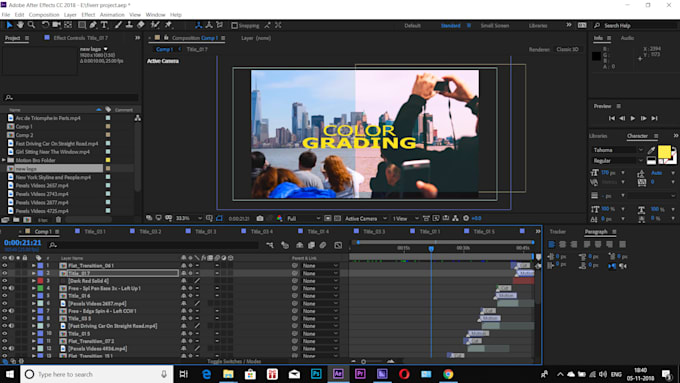
Task: Select the Small Screen workspace
Action: pyautogui.click(x=494, y=26)
